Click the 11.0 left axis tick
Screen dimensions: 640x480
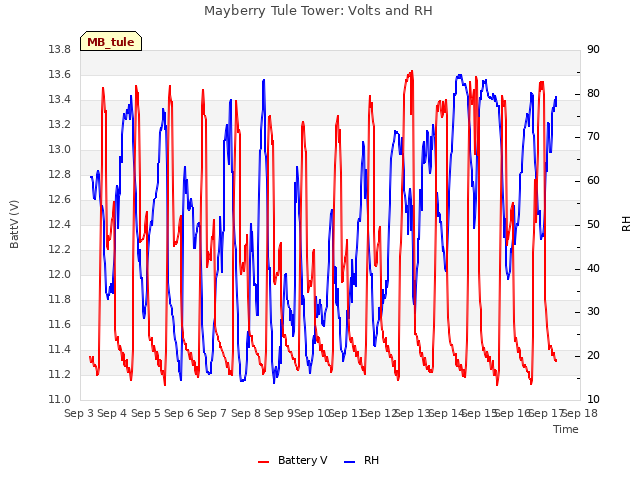pos(60,400)
